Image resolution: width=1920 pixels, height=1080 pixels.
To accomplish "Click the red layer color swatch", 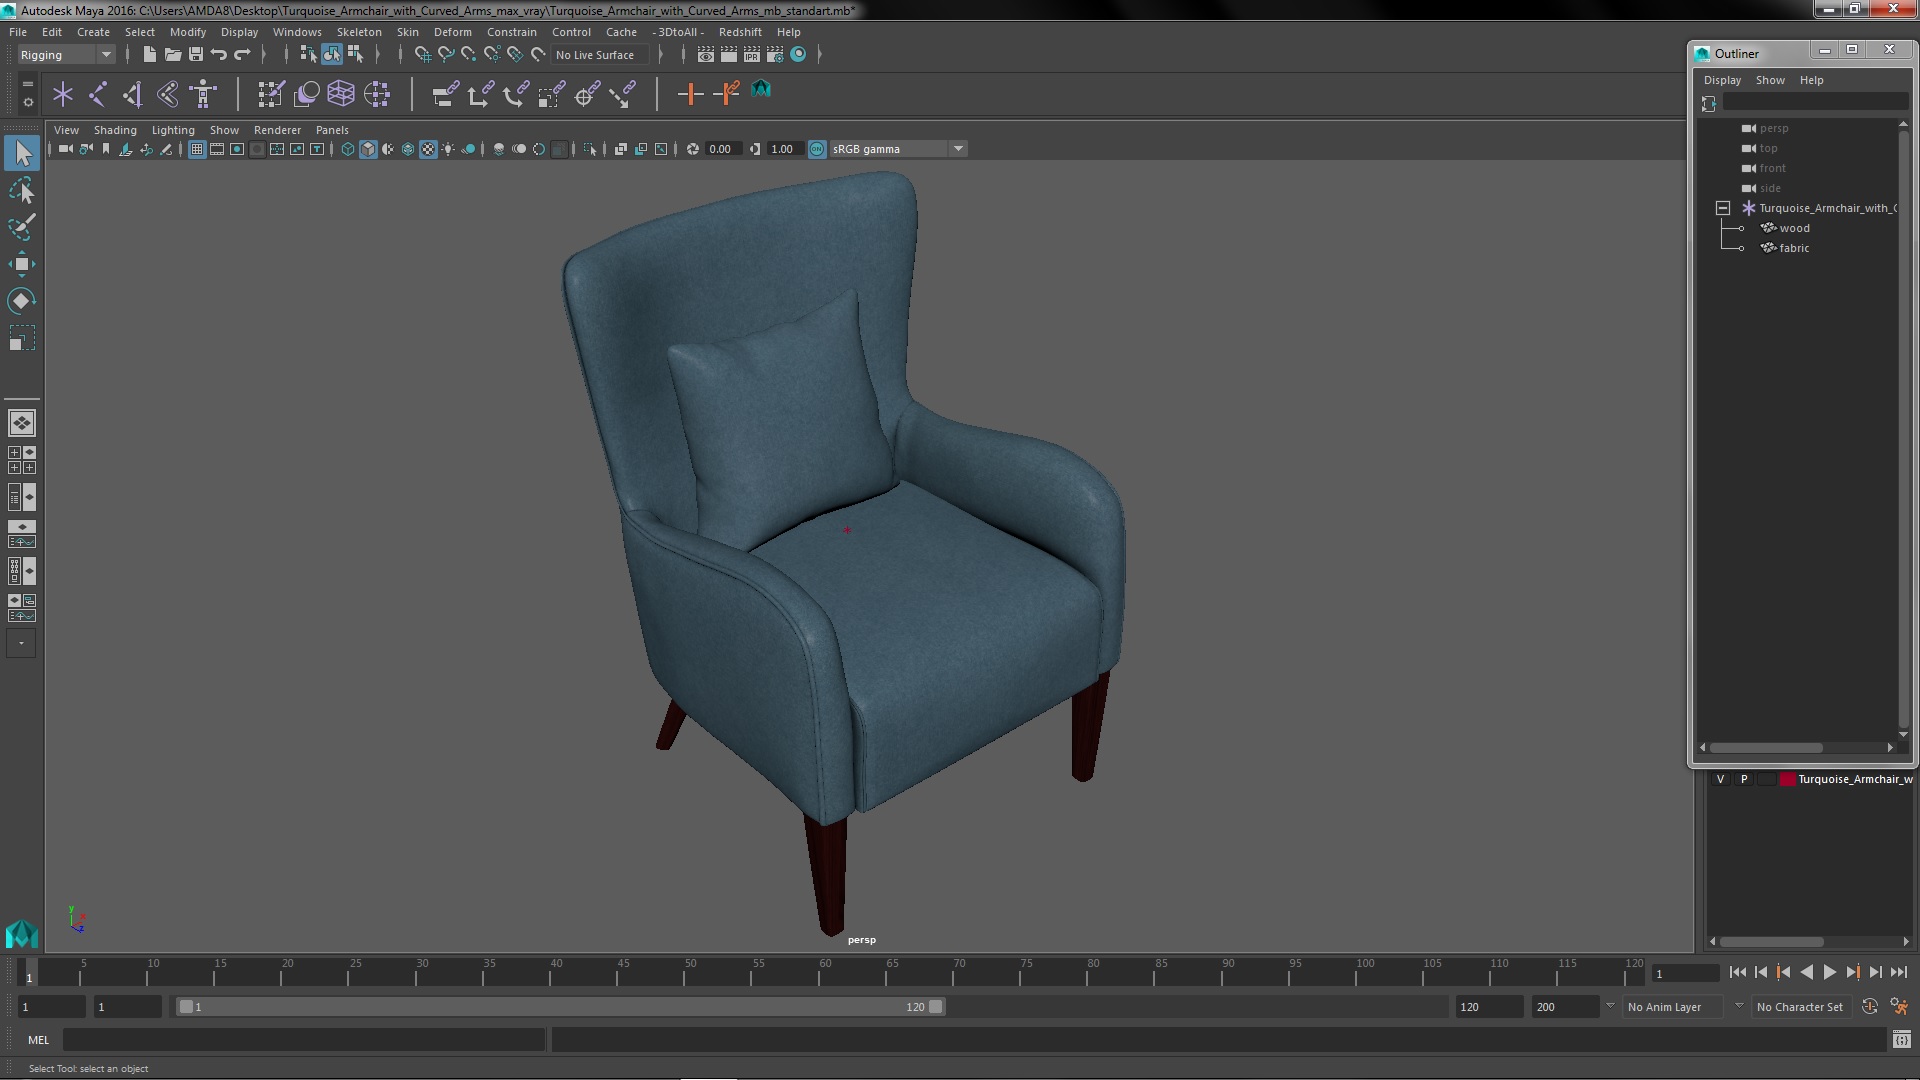I will tap(1787, 779).
